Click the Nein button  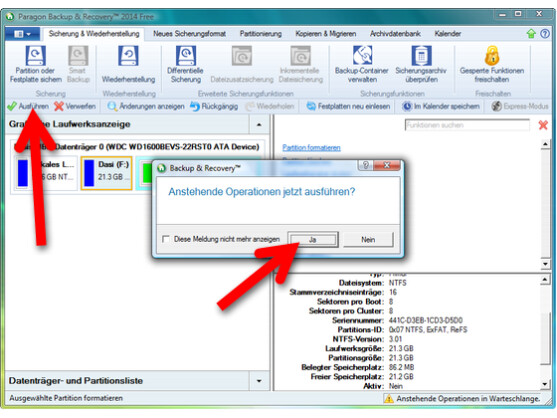point(368,240)
